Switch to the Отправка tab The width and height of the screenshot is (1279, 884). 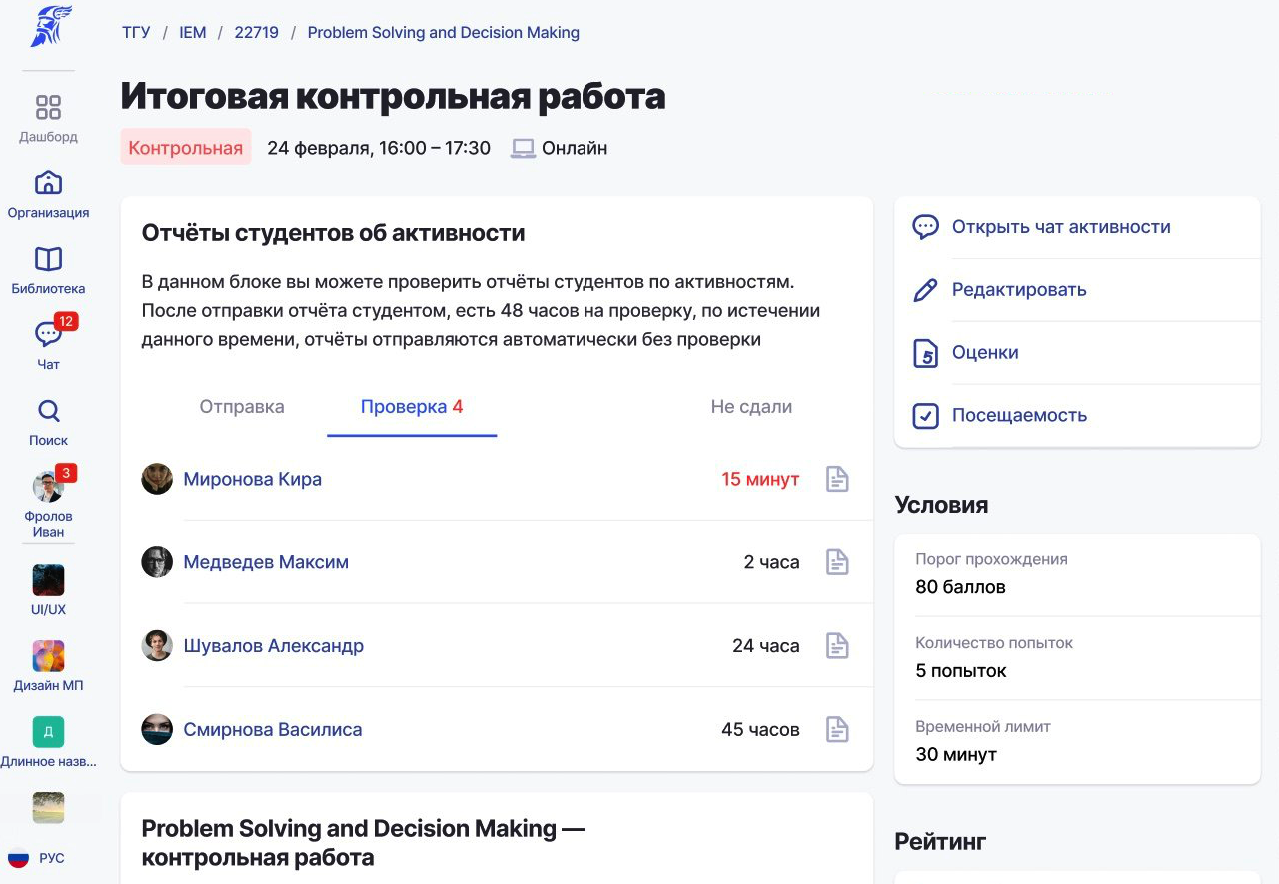tap(242, 407)
